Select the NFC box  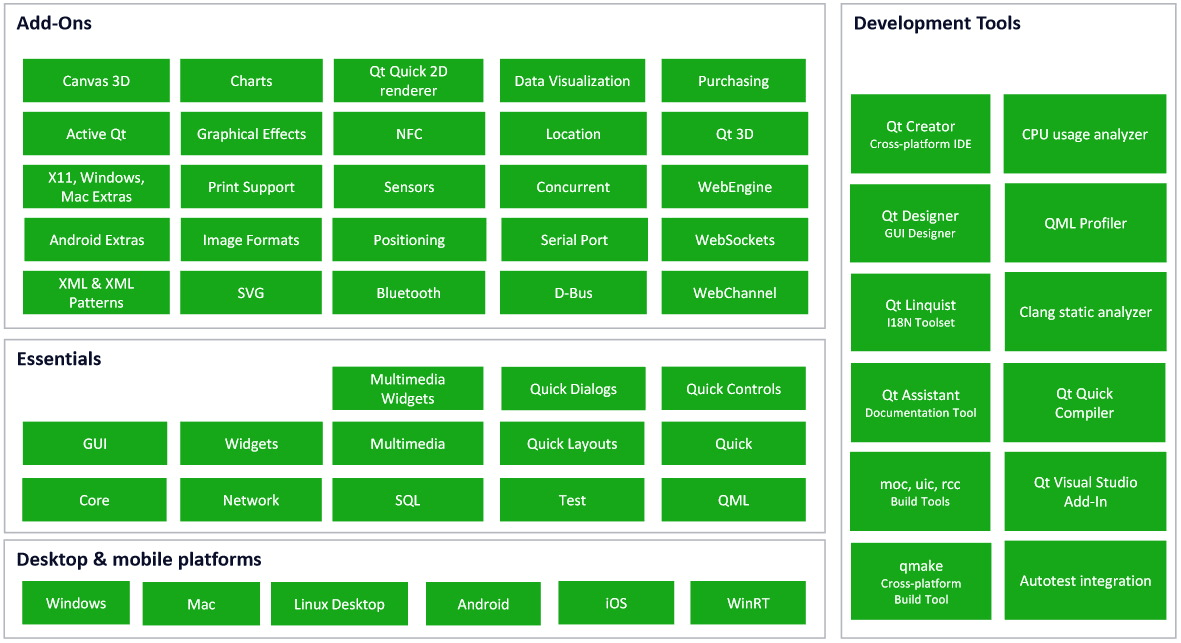click(409, 134)
